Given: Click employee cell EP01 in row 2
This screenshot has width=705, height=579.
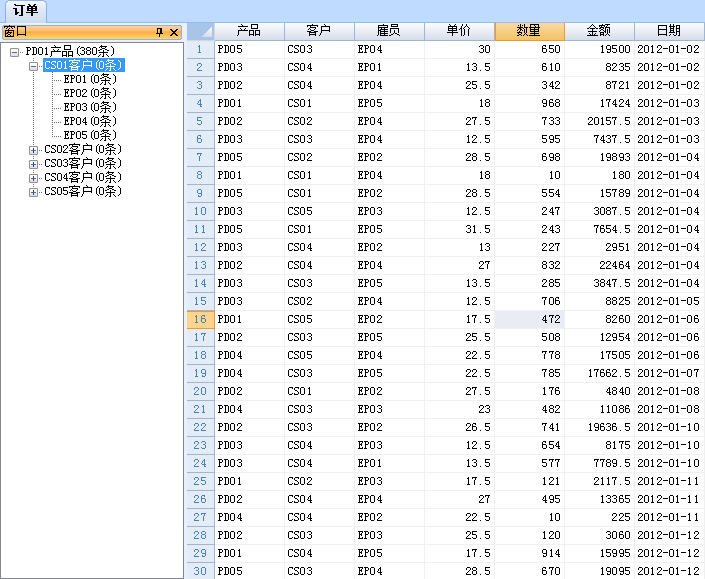Looking at the screenshot, I should coord(389,67).
